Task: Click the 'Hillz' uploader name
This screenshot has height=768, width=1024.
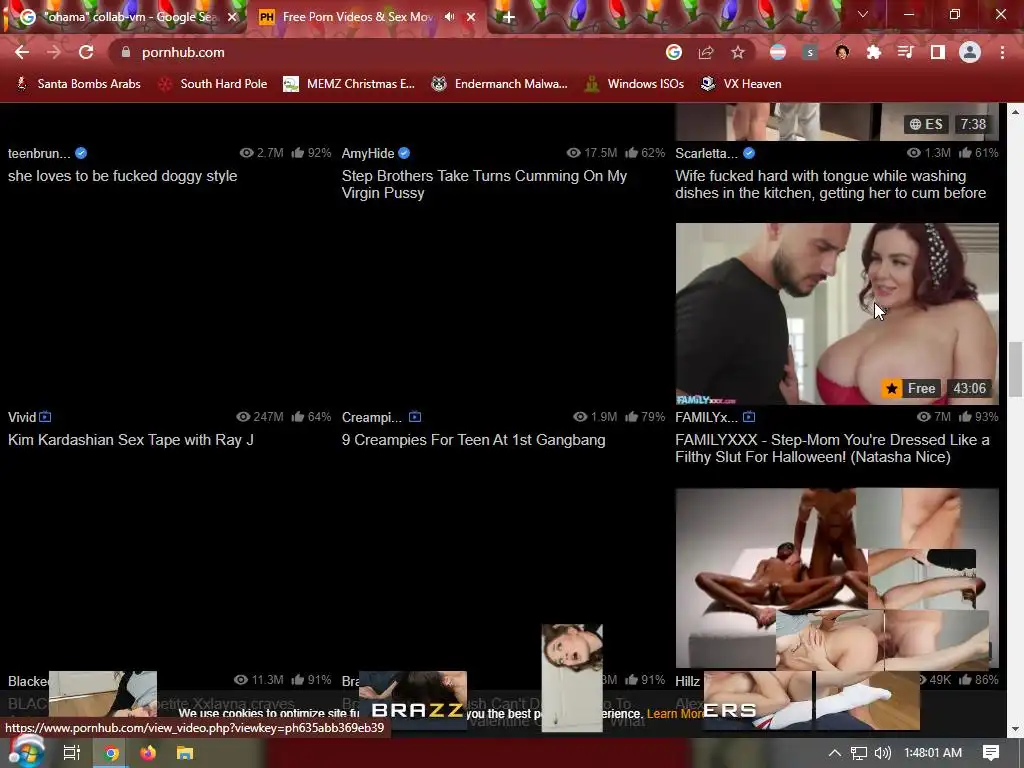Action: point(687,681)
